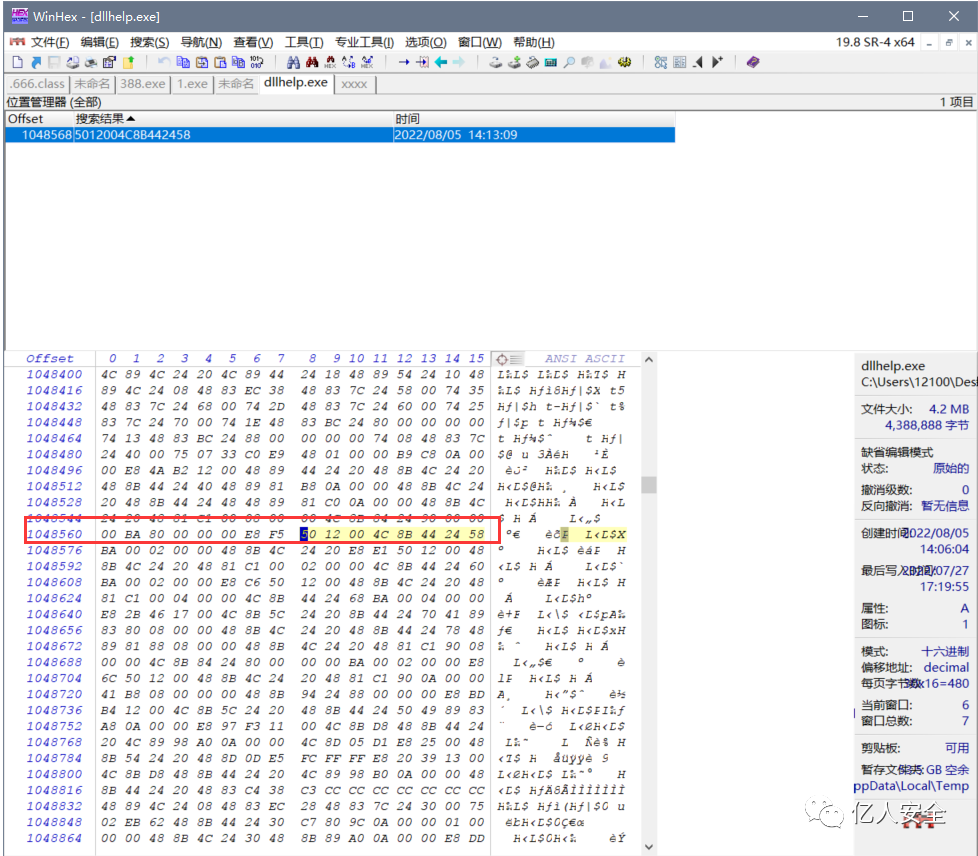
Task: Click the decimal offset address value
Action: pyautogui.click(x=946, y=668)
